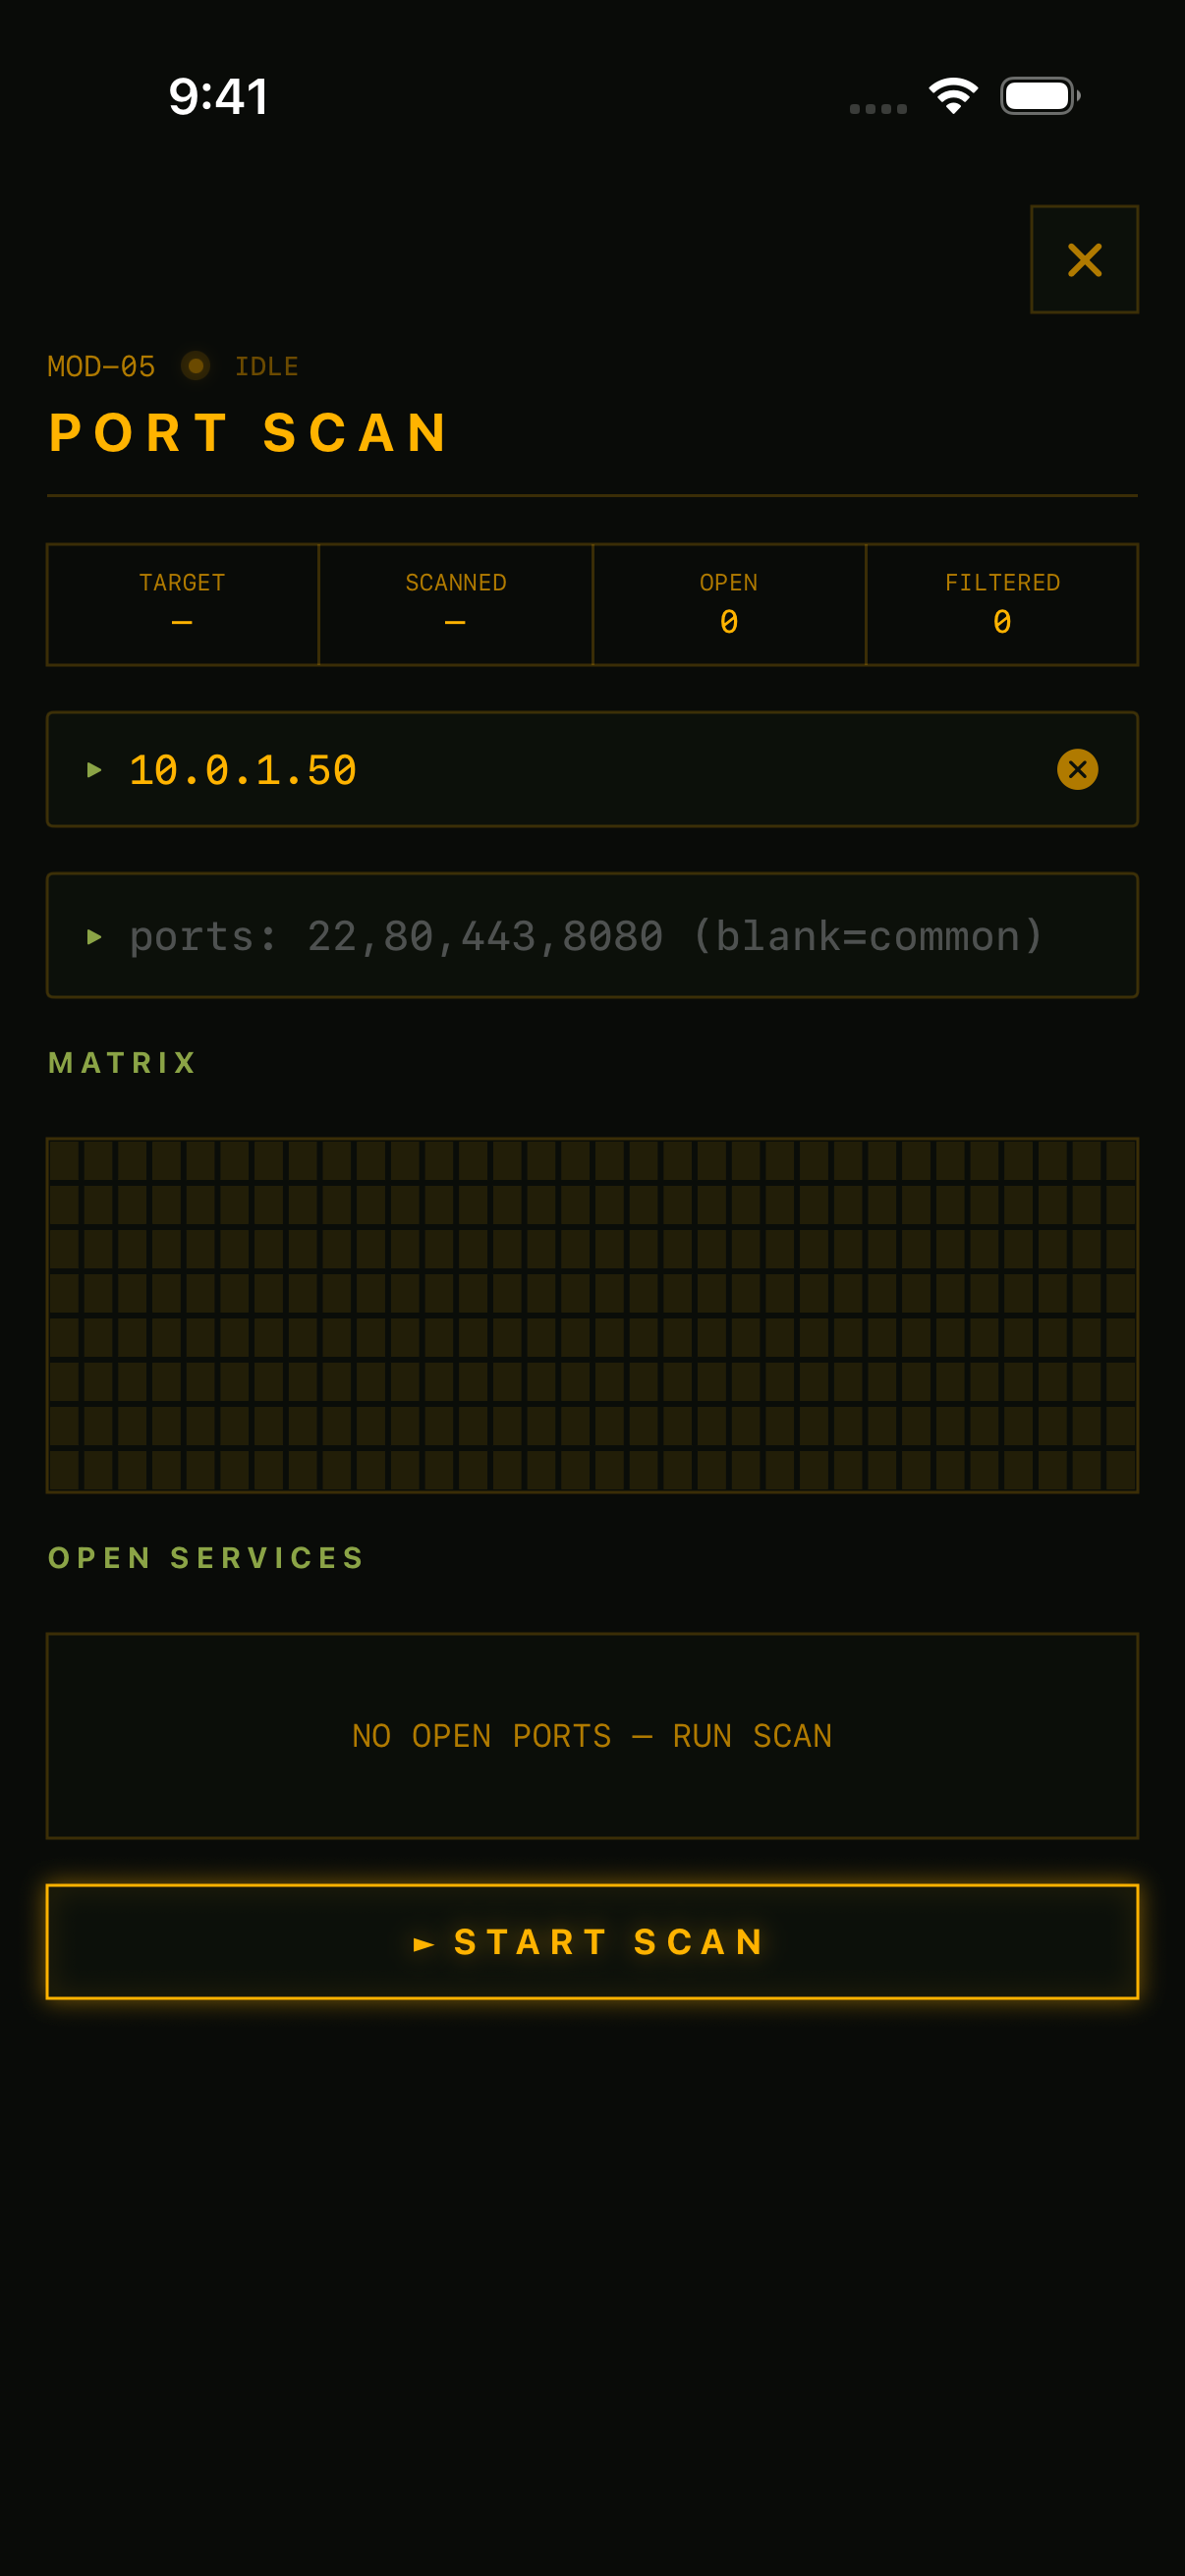Select the TARGET stat cell
1185x2576 pixels.
pyautogui.click(x=183, y=605)
